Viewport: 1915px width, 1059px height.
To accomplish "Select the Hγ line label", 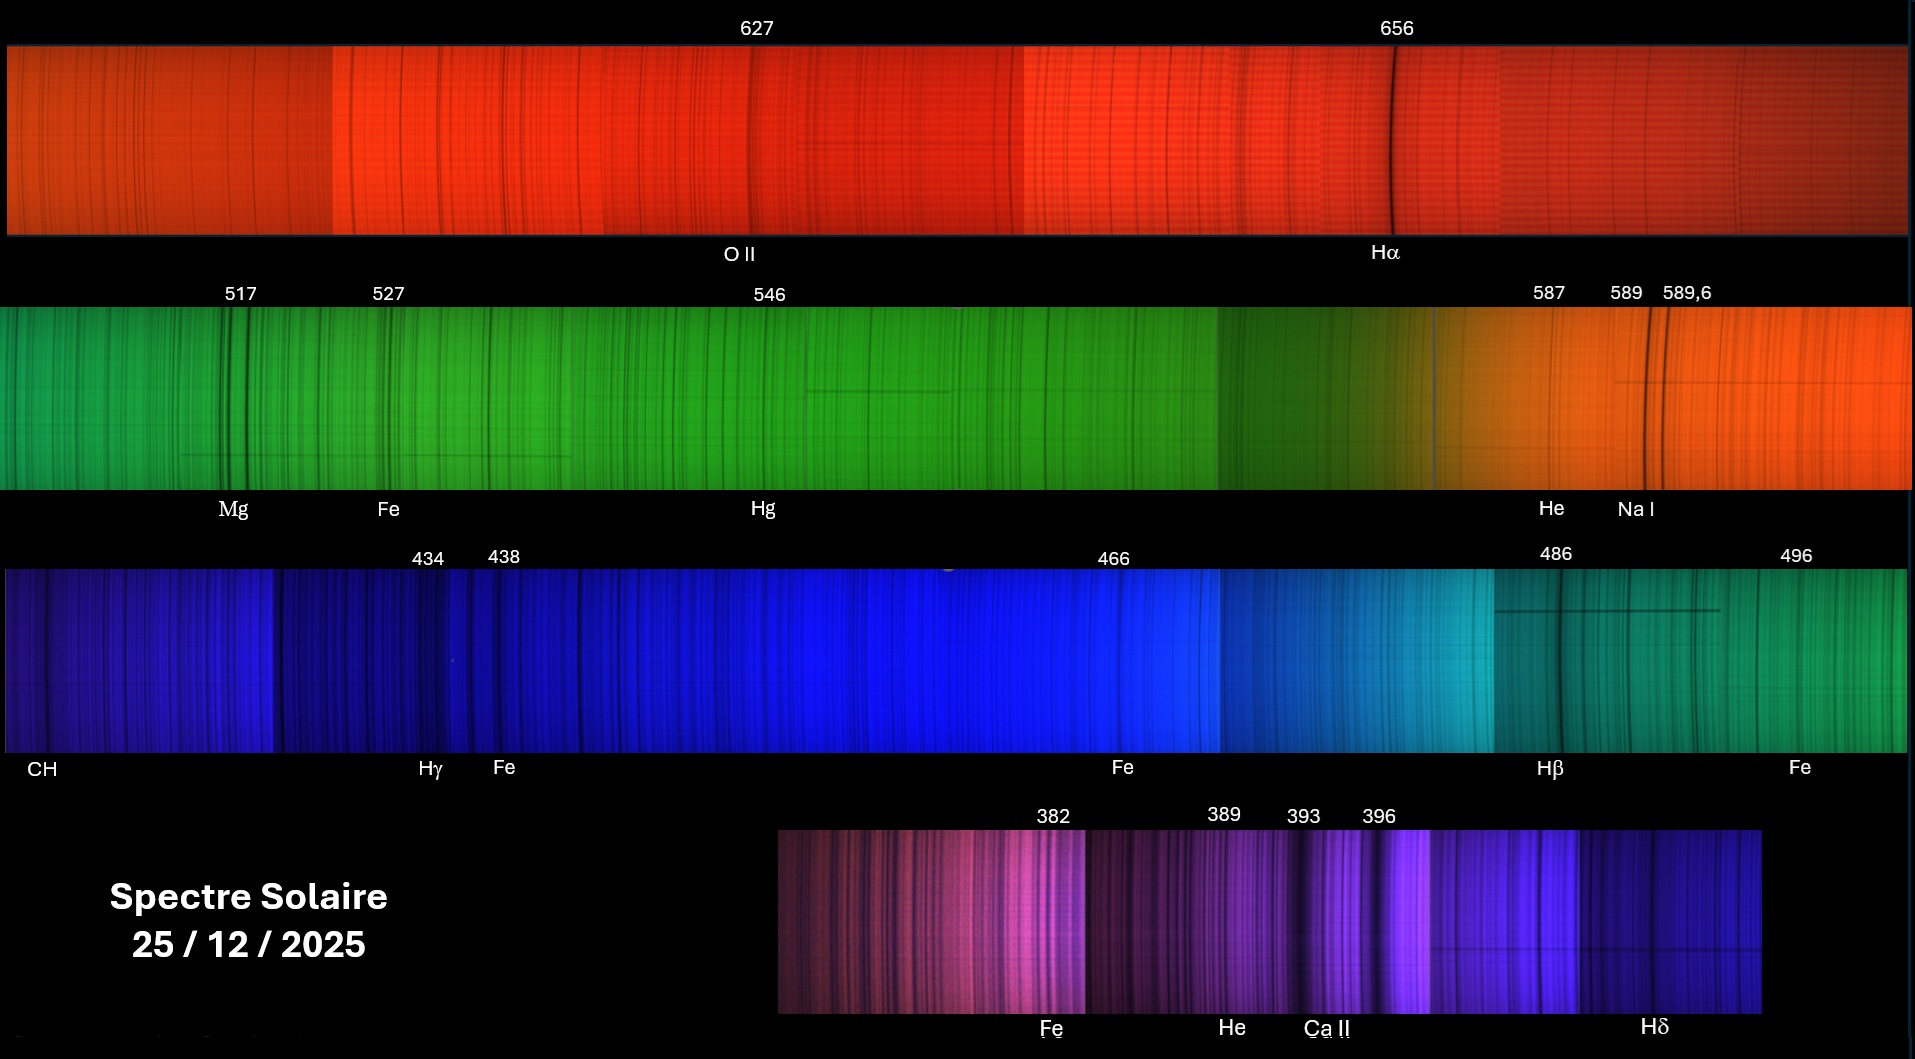I will coord(430,769).
